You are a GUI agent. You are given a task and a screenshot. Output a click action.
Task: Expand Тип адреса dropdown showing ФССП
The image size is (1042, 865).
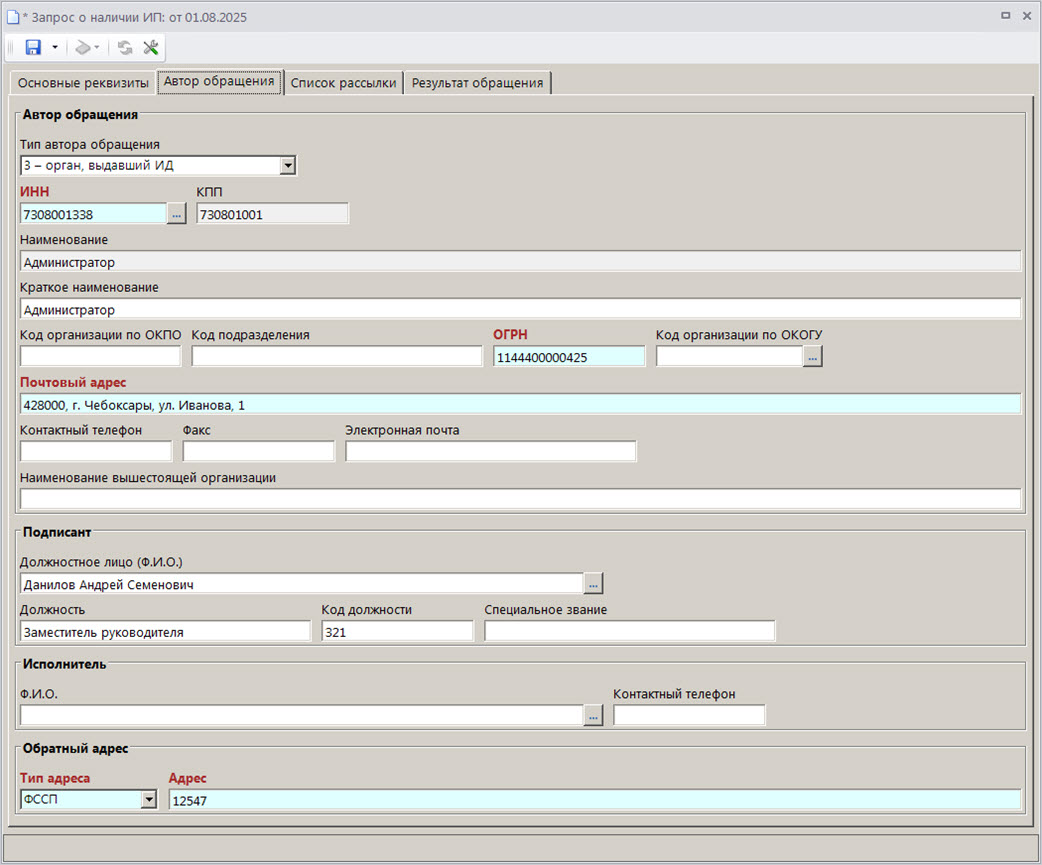click(148, 799)
